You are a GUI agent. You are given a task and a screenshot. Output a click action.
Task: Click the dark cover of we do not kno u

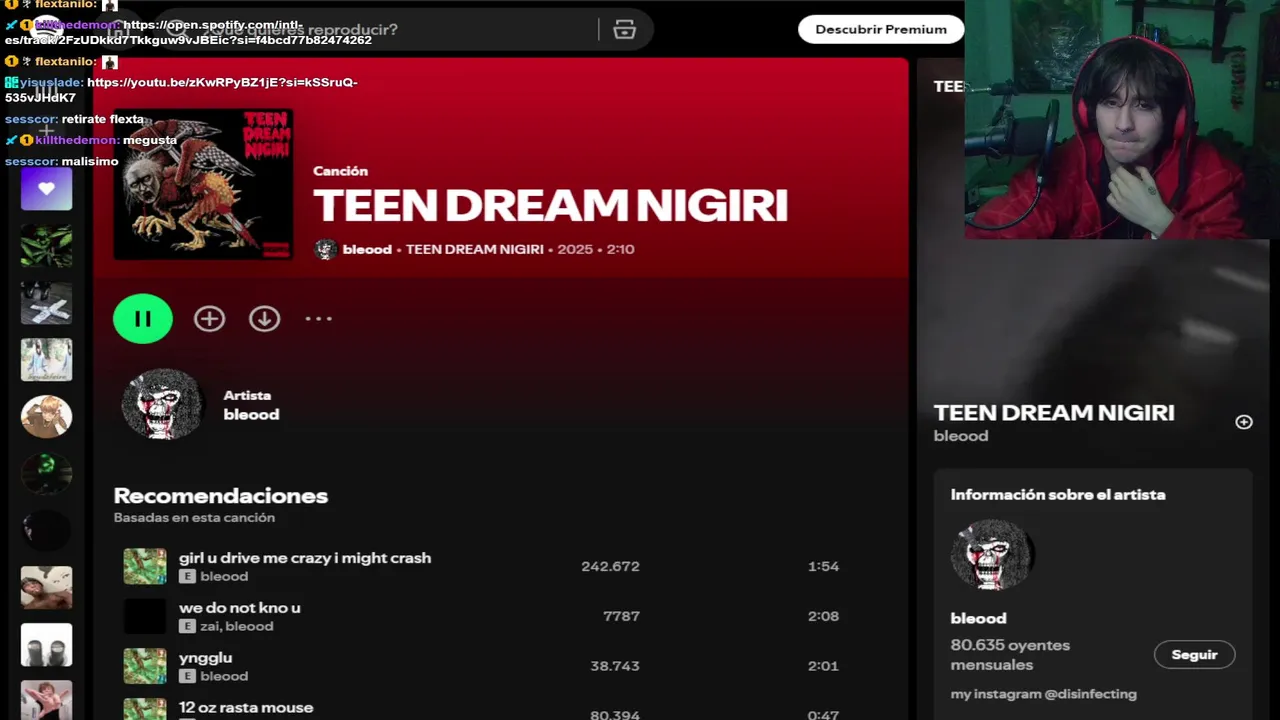coord(144,616)
